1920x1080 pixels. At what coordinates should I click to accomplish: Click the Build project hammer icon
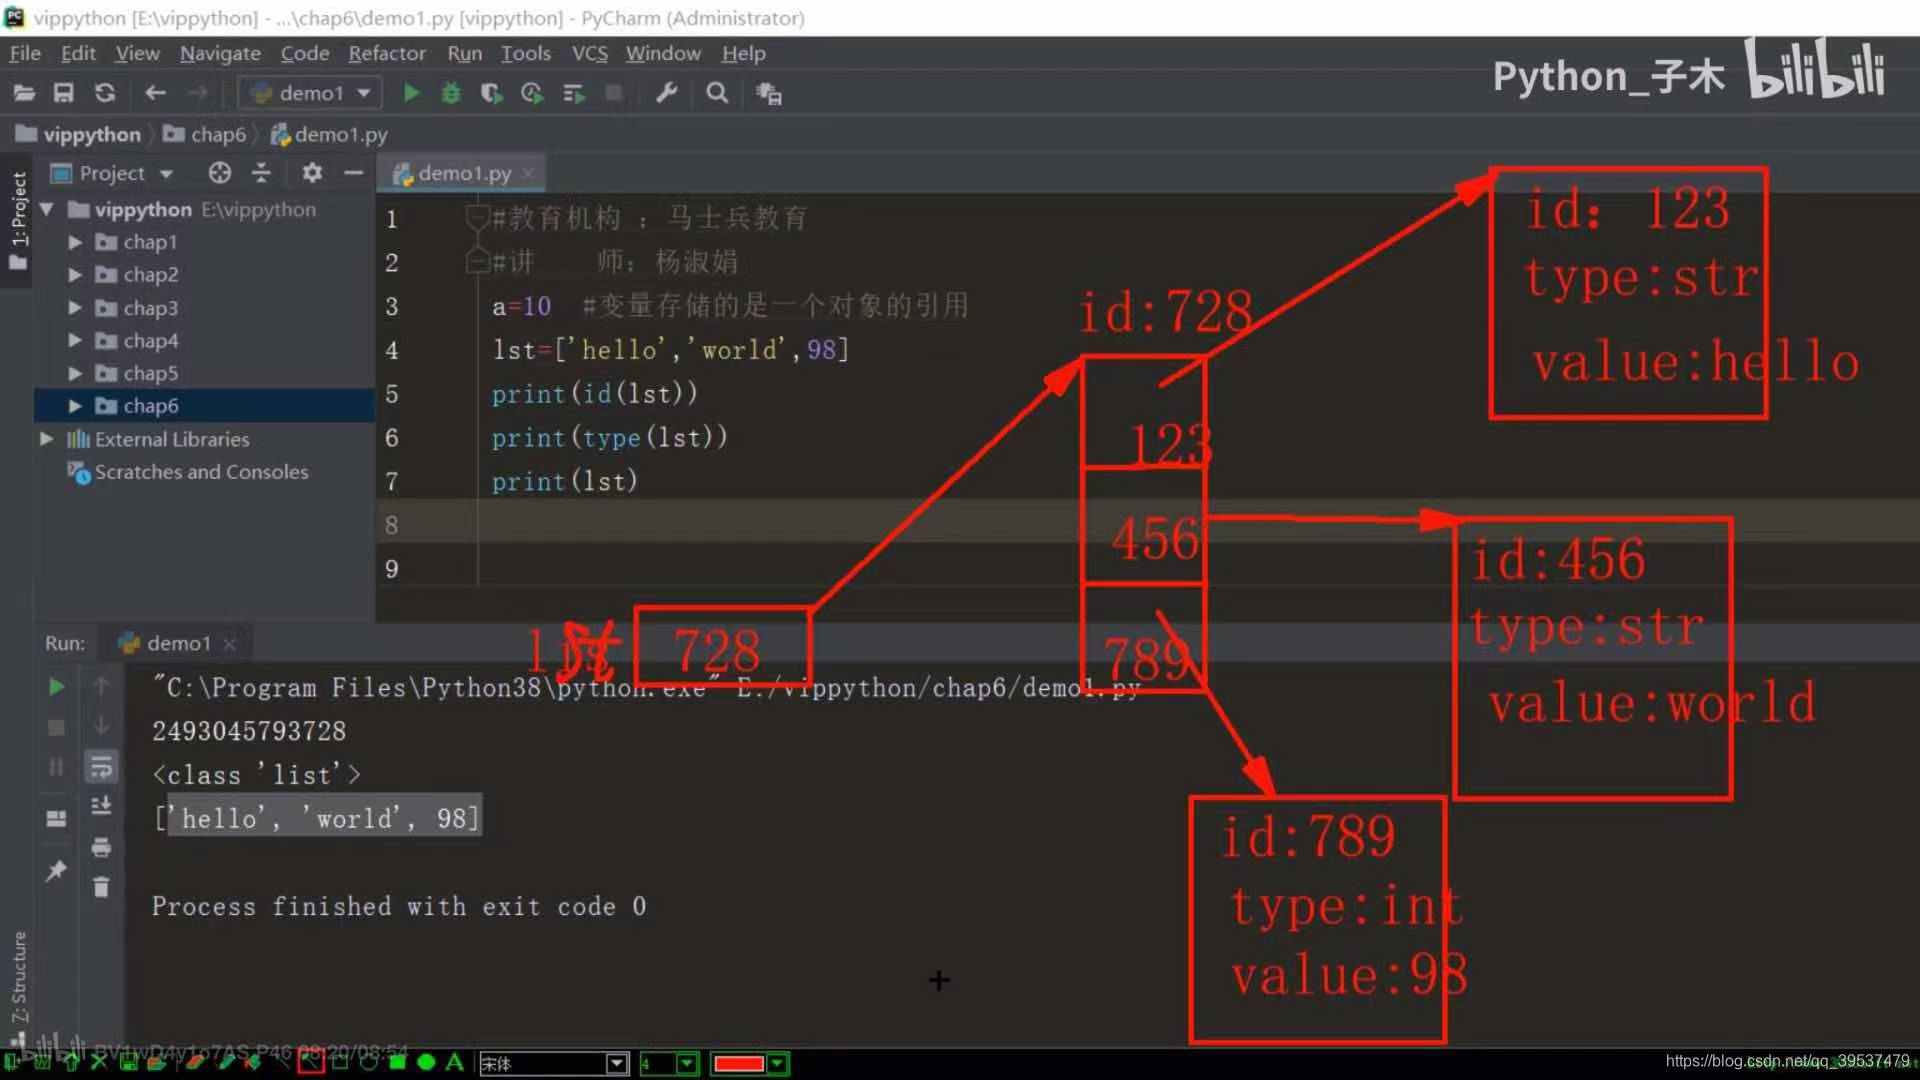667,92
